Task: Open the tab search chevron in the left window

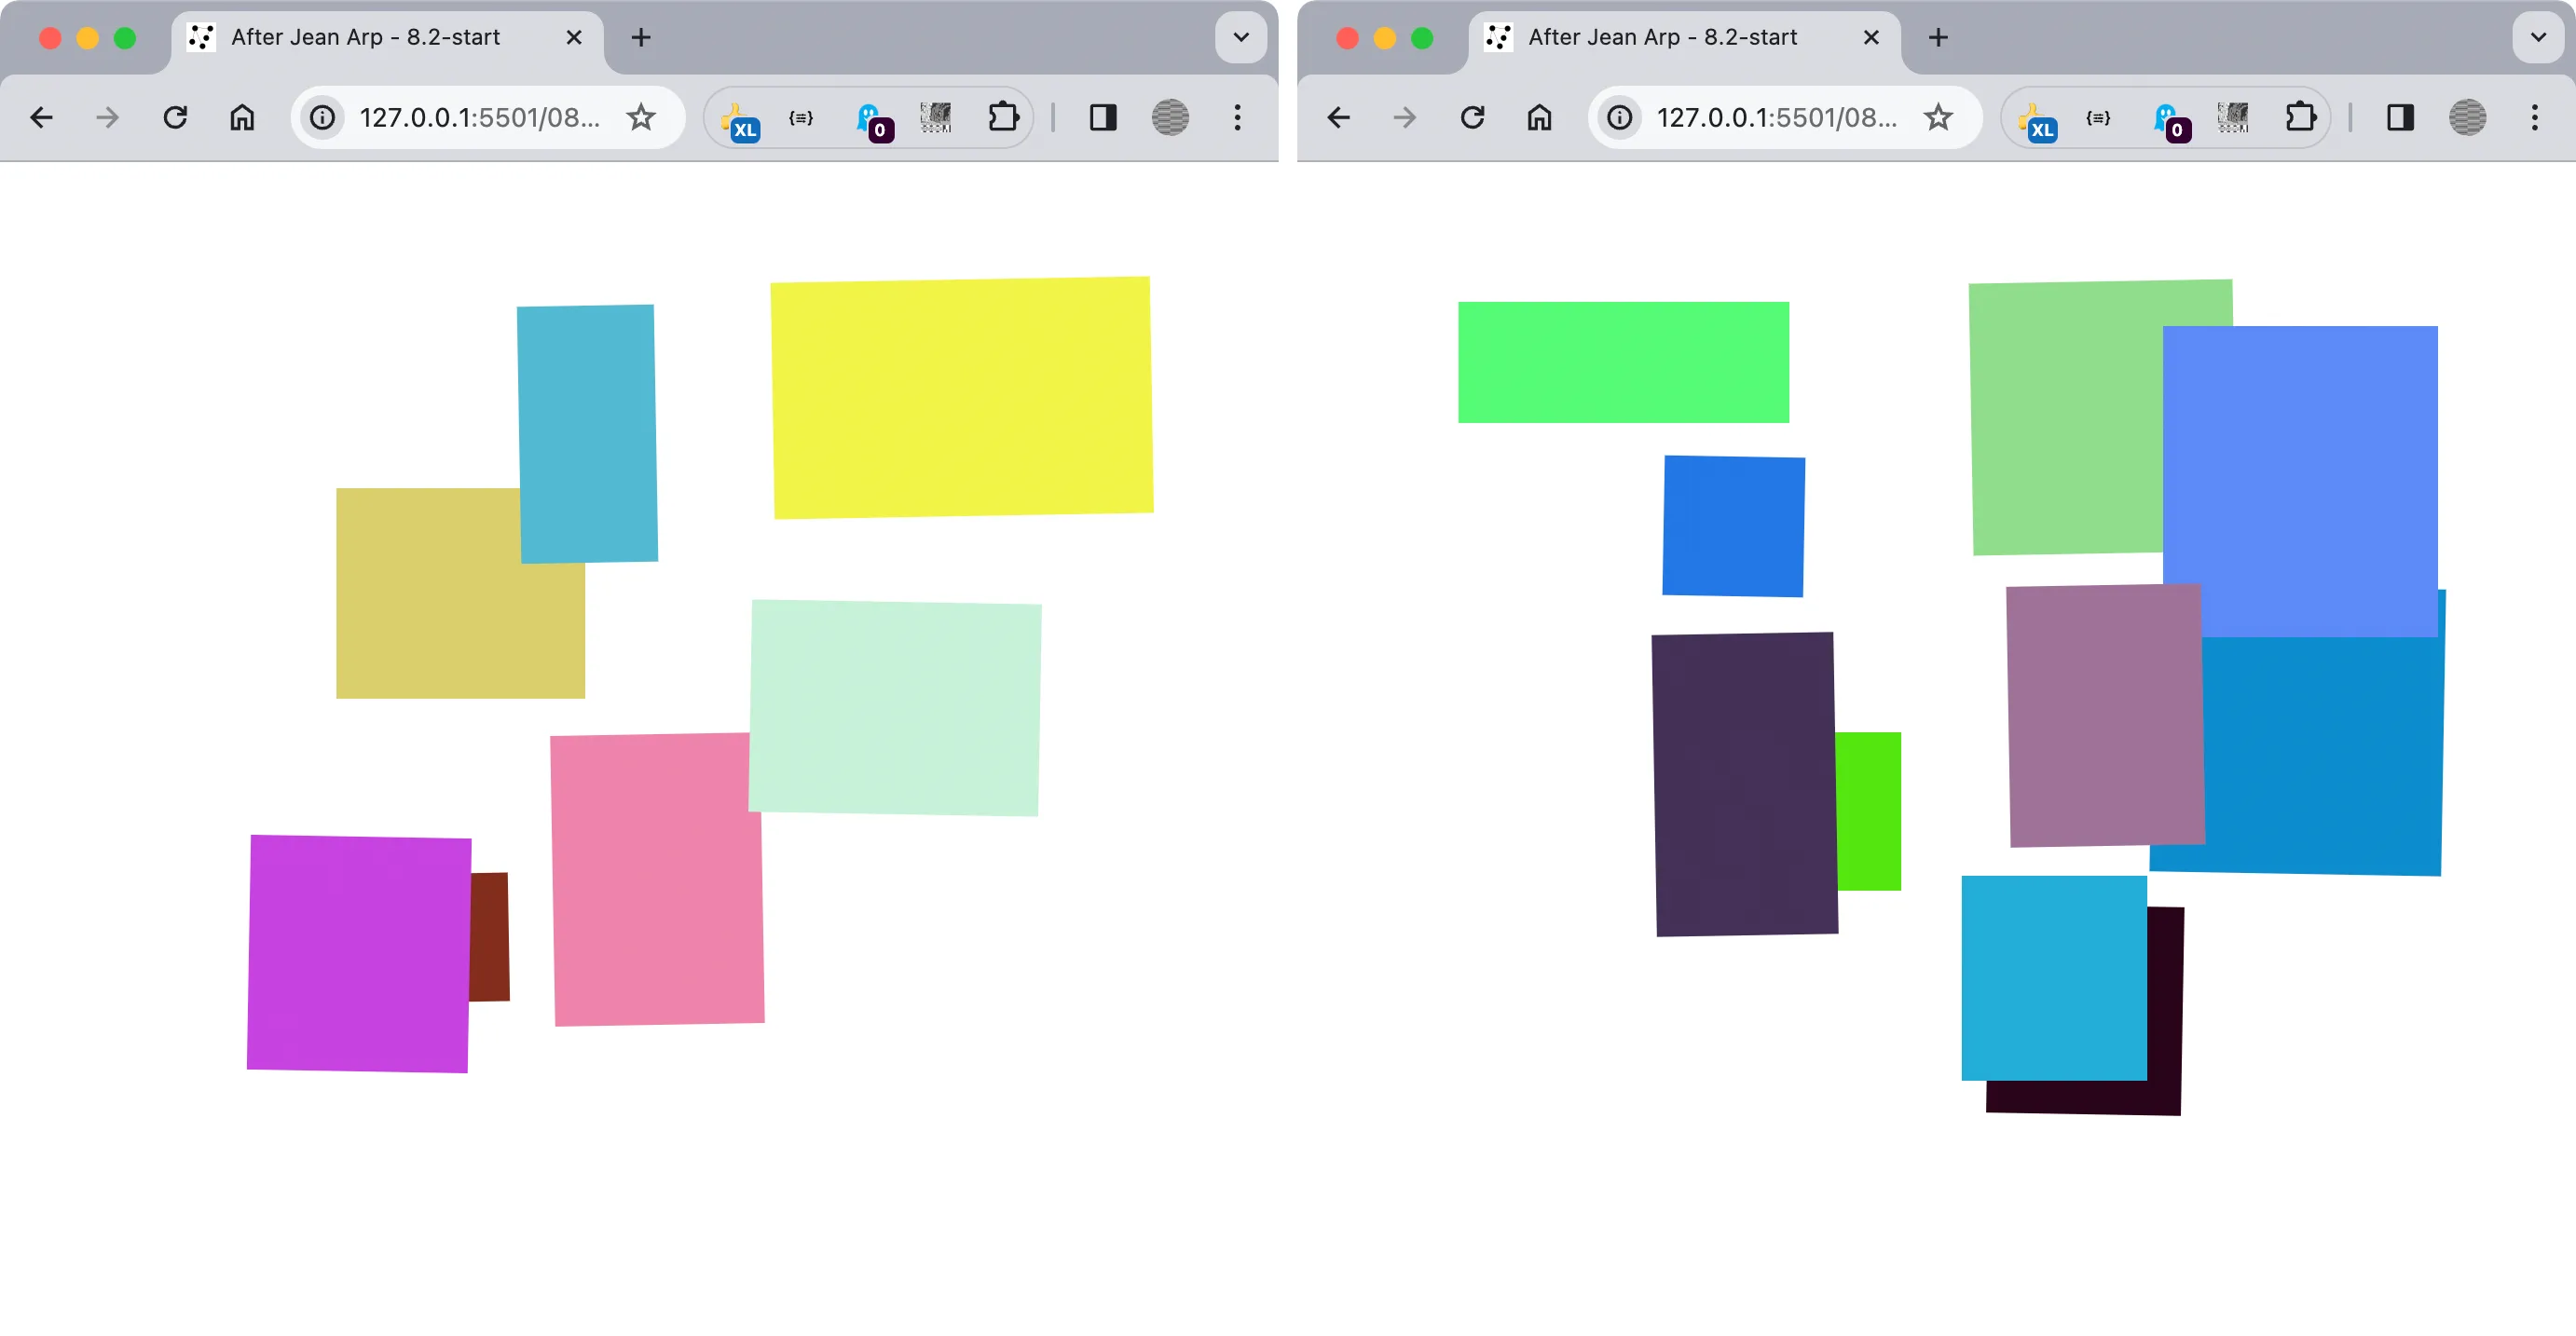Action: click(1240, 37)
